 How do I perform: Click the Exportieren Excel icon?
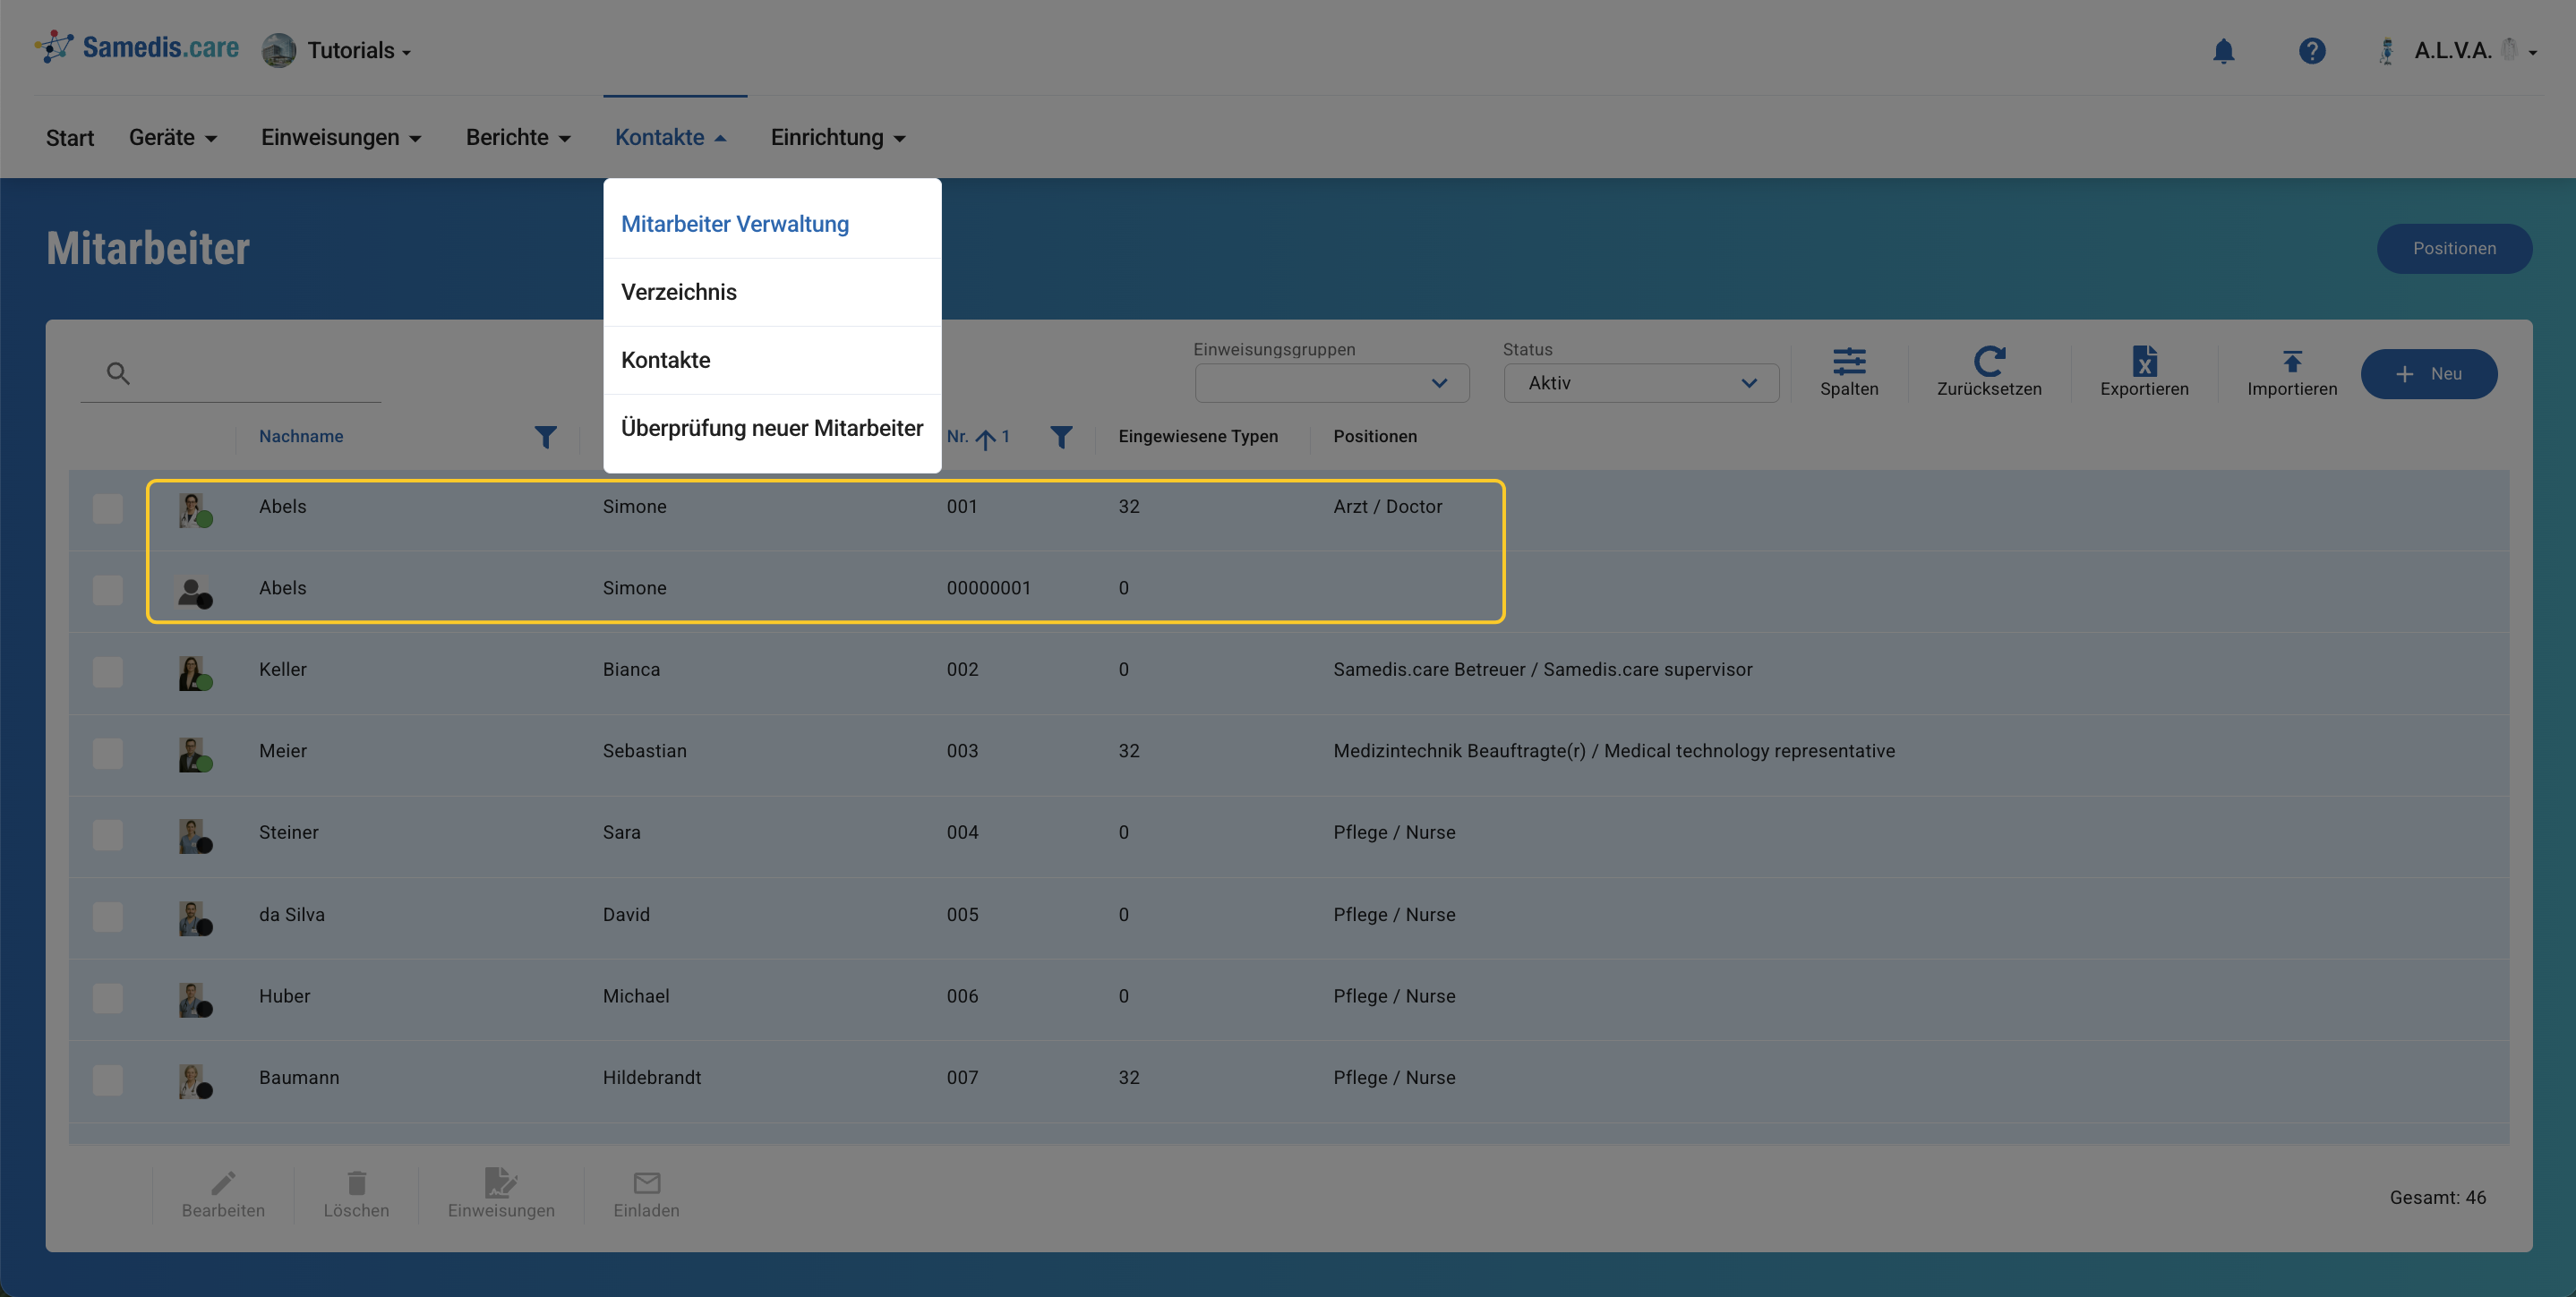pyautogui.click(x=2143, y=362)
